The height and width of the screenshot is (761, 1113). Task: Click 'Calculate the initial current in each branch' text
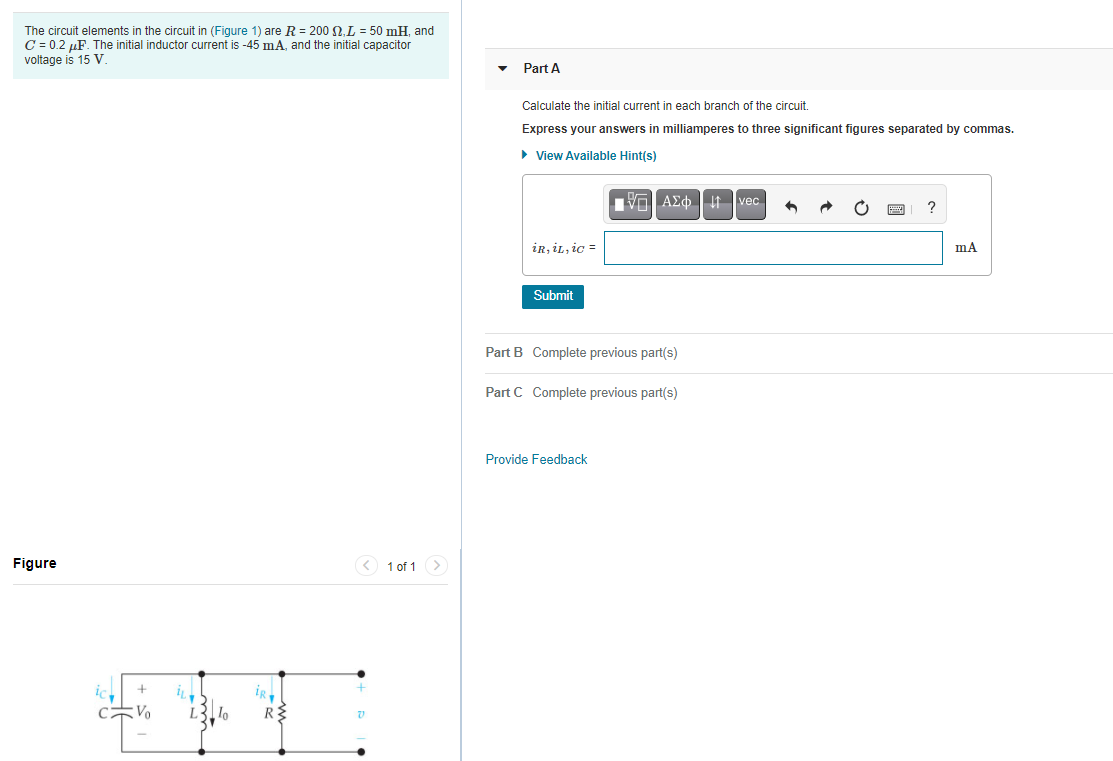pyautogui.click(x=665, y=106)
